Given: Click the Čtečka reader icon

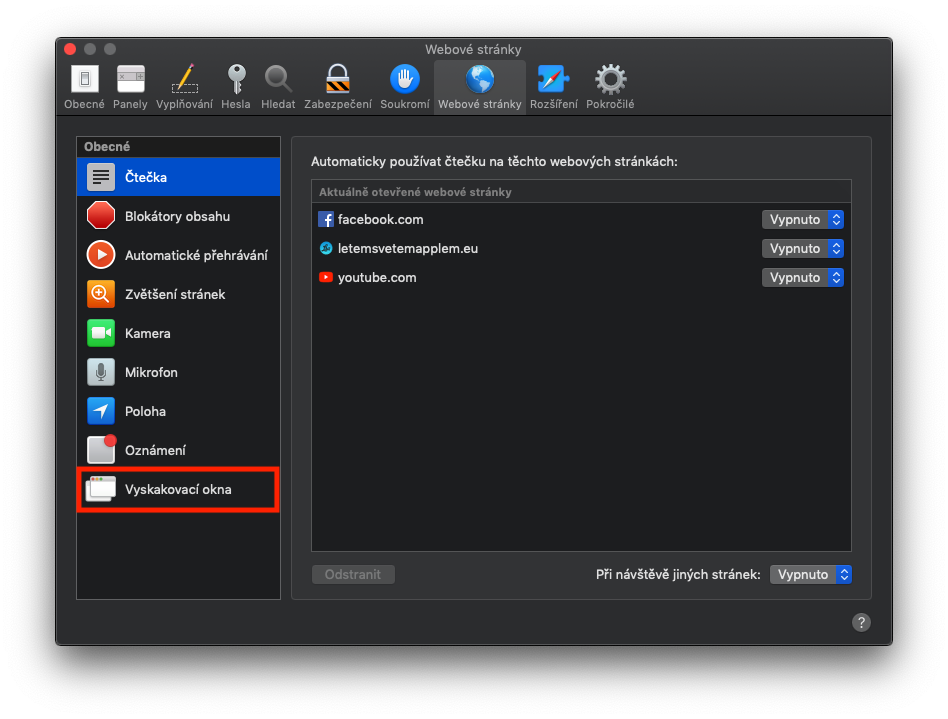Looking at the screenshot, I should (101, 177).
